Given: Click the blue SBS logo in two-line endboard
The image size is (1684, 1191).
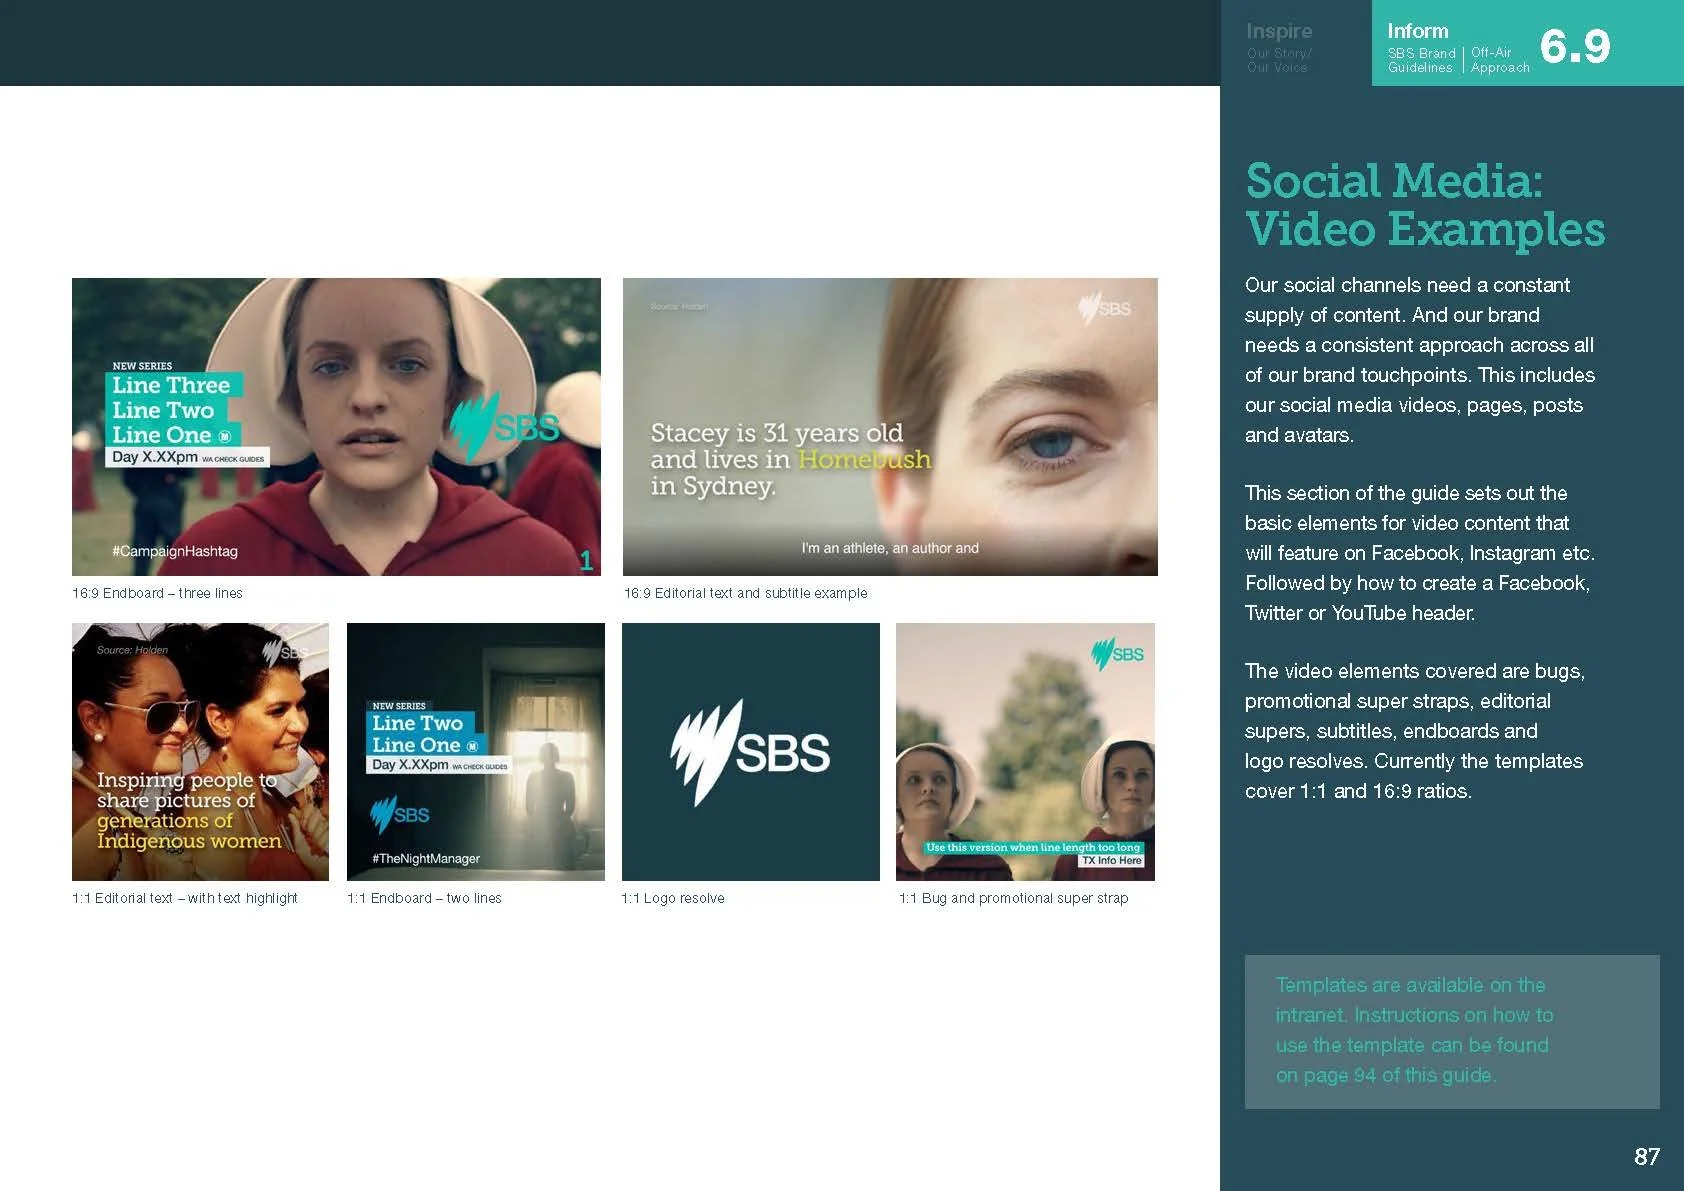Looking at the screenshot, I should coord(400,814).
